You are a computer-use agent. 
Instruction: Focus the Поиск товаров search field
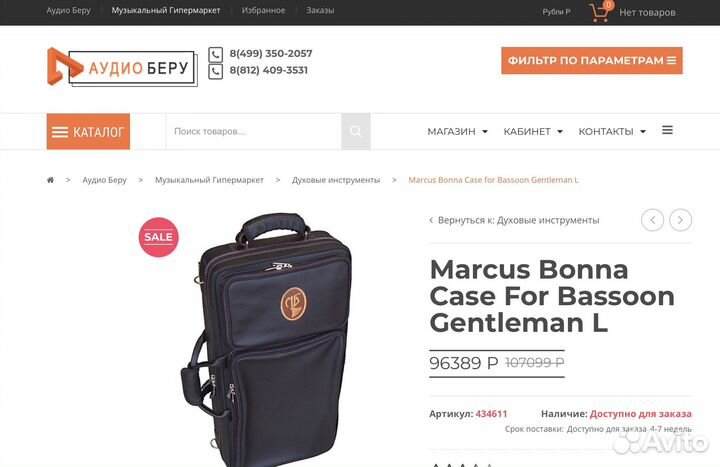pyautogui.click(x=254, y=131)
